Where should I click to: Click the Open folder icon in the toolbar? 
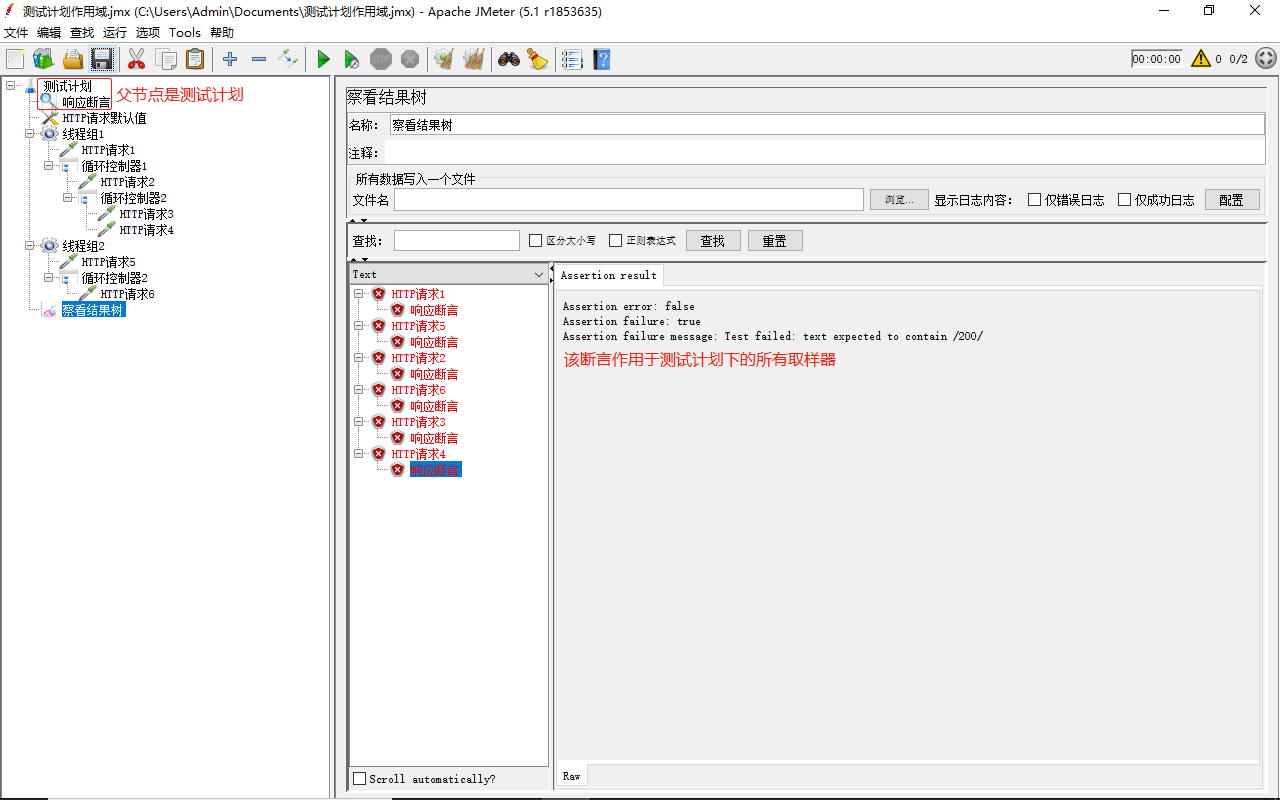click(x=73, y=59)
